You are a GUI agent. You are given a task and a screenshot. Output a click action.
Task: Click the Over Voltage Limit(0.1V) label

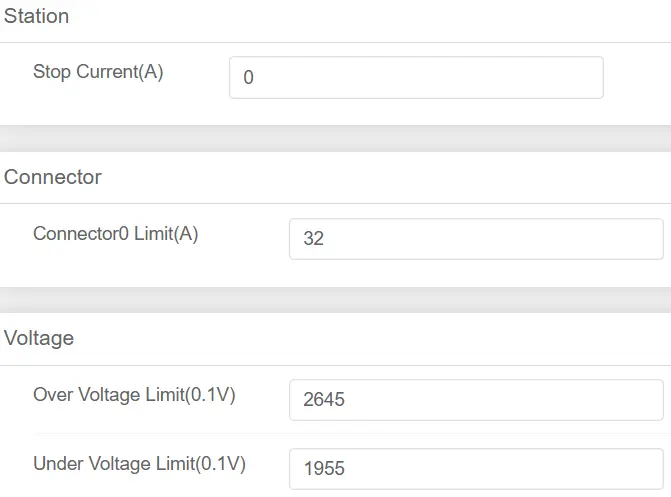[x=134, y=395]
